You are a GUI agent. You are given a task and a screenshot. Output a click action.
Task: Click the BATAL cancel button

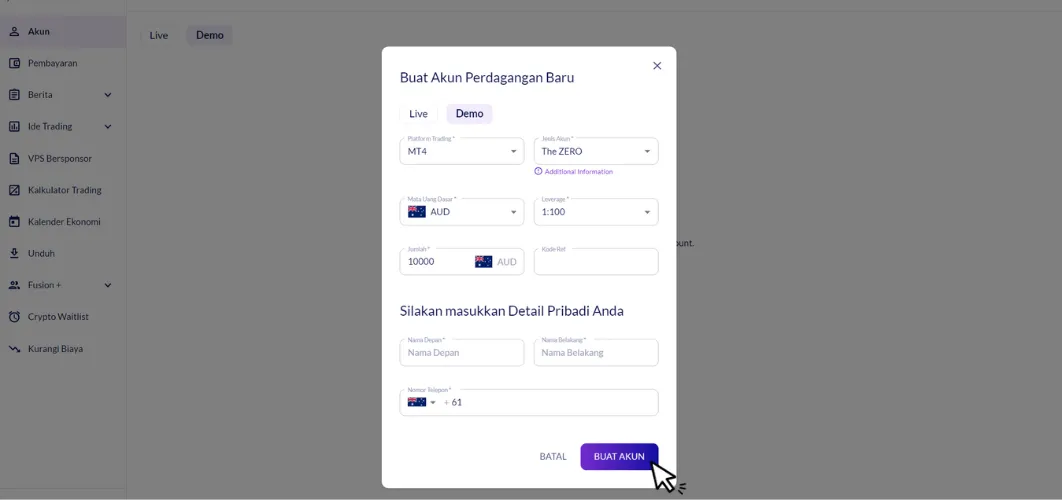[553, 457]
